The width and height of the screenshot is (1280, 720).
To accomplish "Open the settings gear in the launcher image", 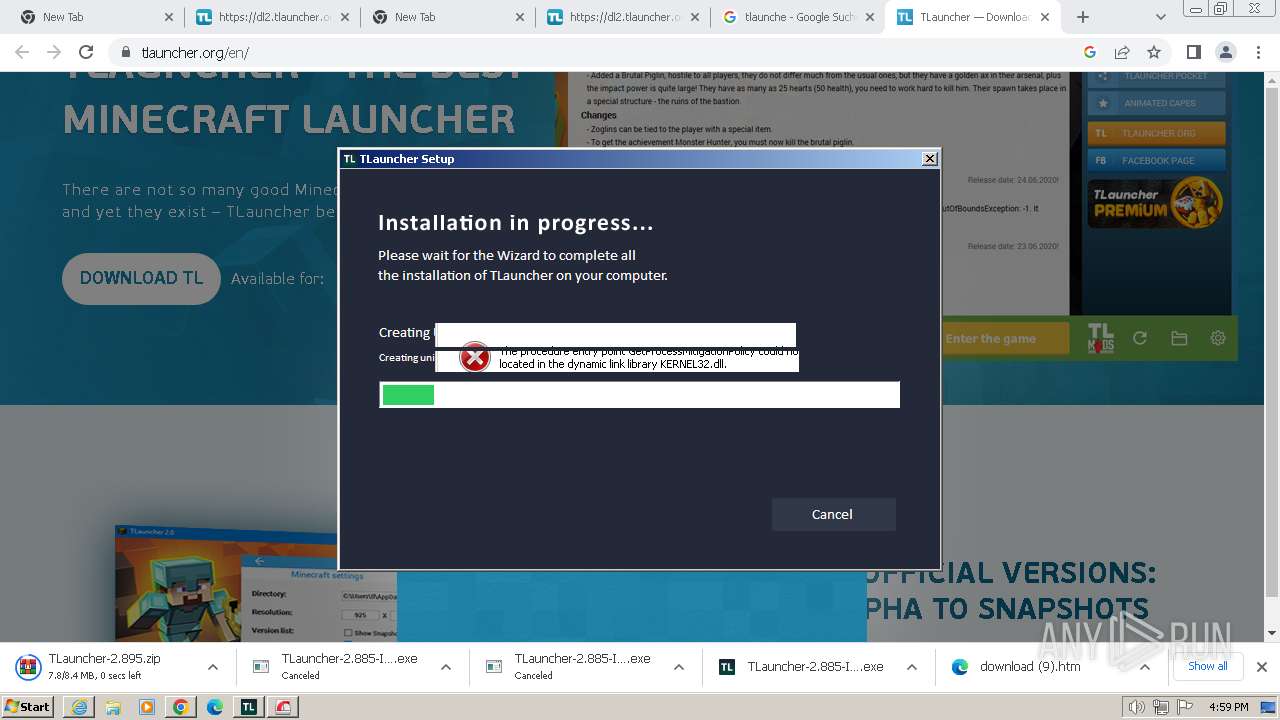I will coord(1218,338).
